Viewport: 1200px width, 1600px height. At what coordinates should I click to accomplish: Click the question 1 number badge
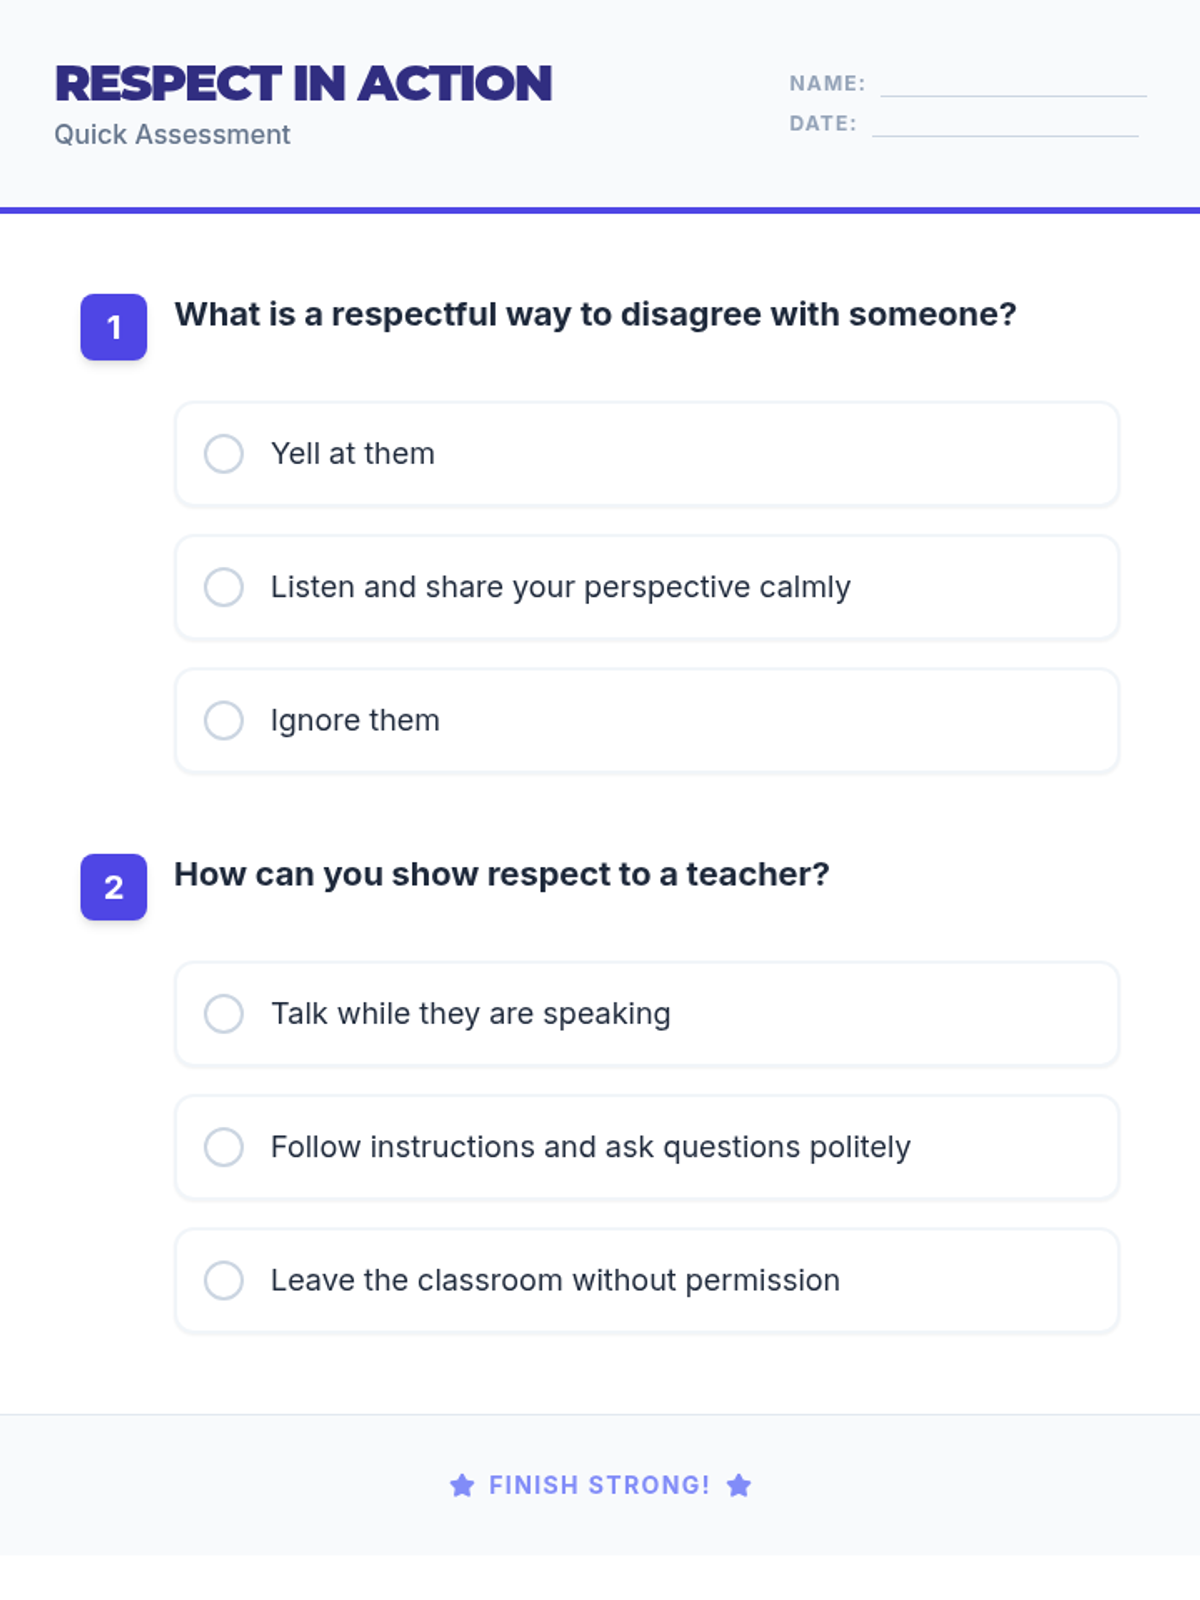point(114,327)
